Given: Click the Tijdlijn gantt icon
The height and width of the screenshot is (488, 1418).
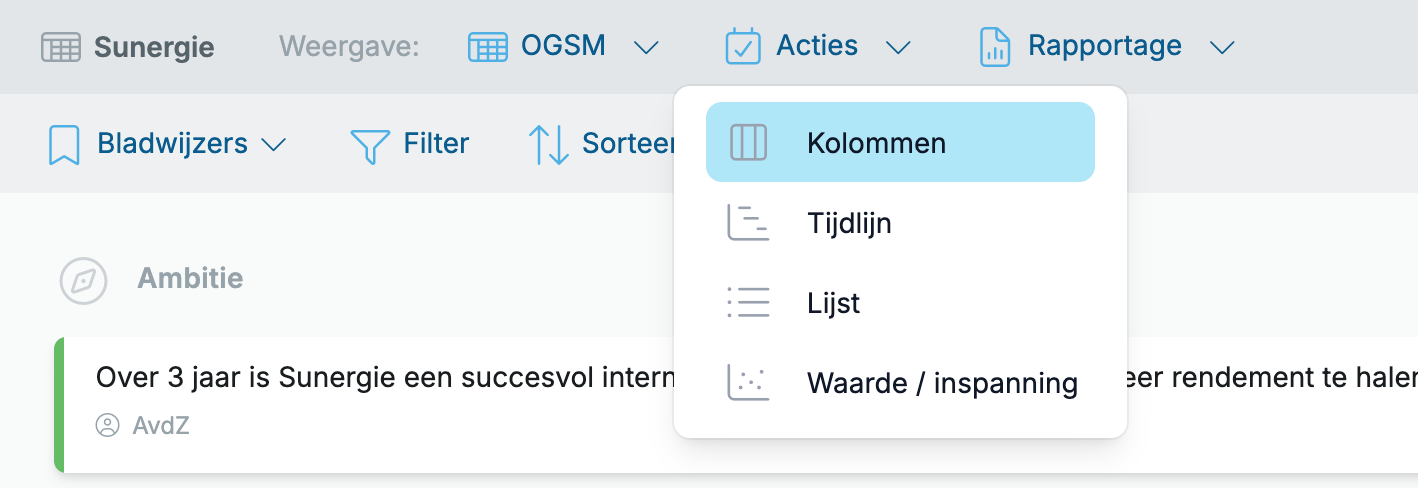Looking at the screenshot, I should tap(748, 222).
